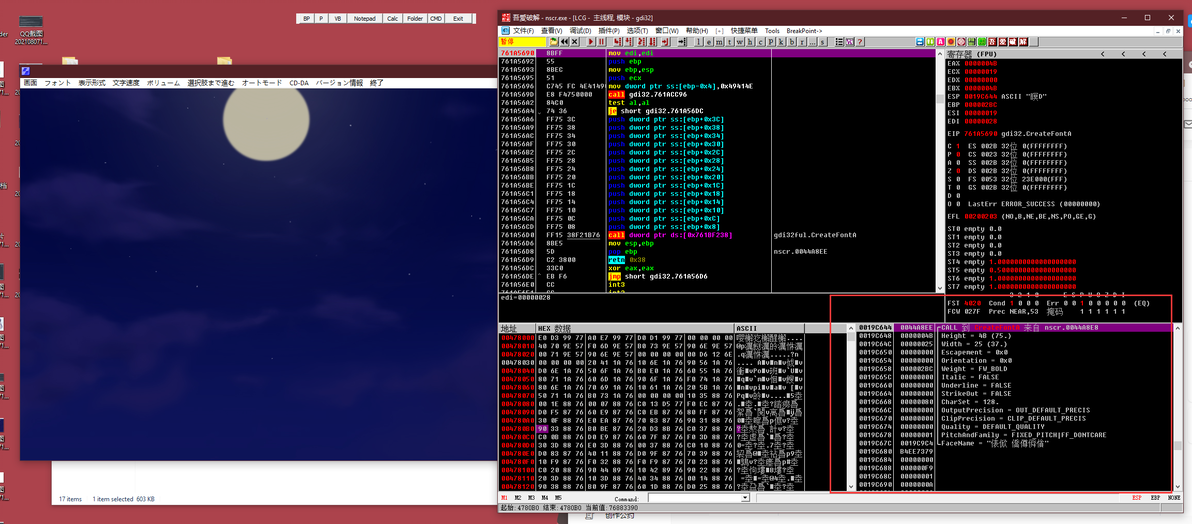The image size is (1192, 524).
Task: Open the 选项(T) menu
Action: pos(637,30)
